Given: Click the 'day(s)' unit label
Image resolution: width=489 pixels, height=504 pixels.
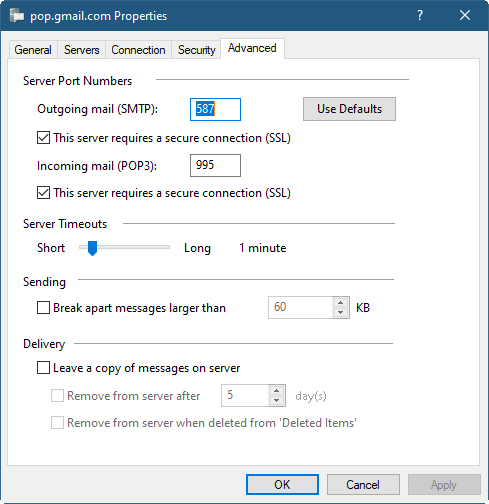Looking at the screenshot, I should [311, 396].
